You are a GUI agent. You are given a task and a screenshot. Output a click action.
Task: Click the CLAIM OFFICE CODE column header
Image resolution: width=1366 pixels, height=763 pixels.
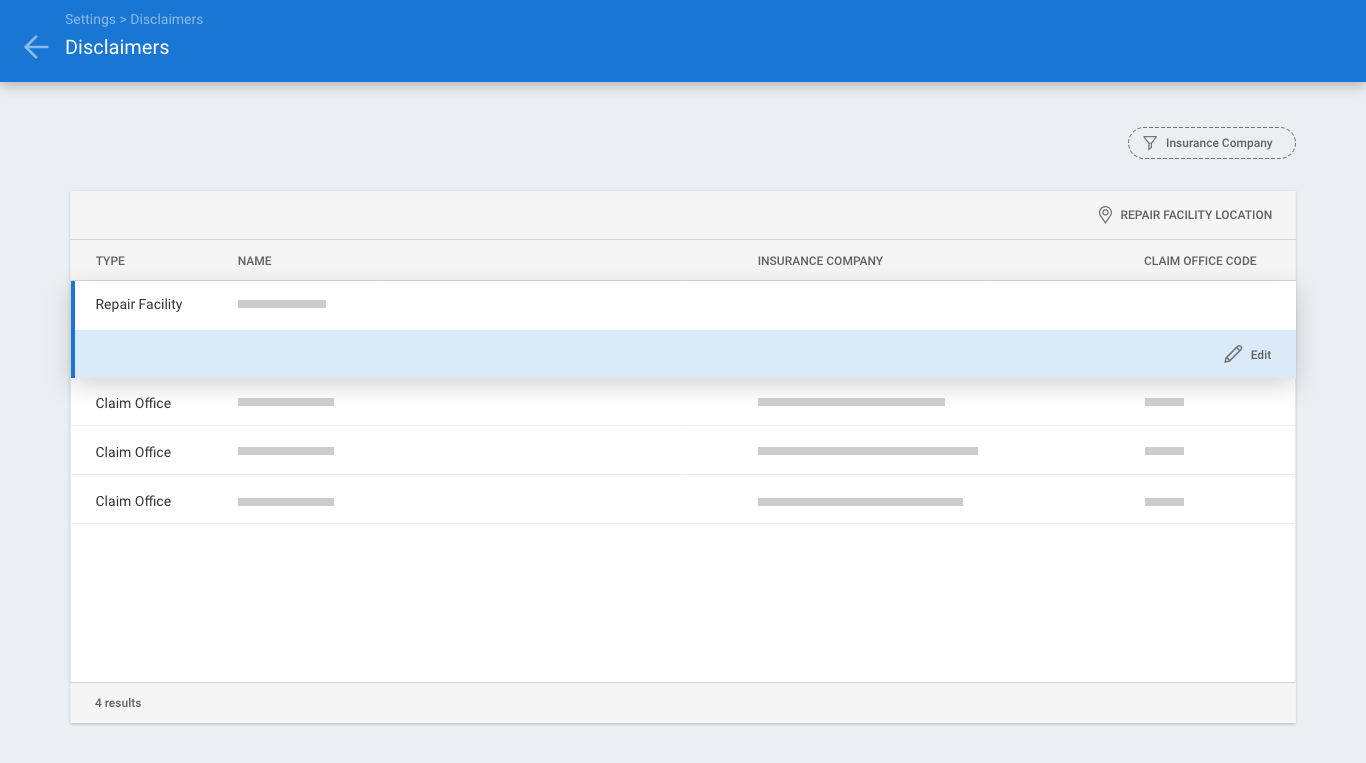(x=1200, y=261)
